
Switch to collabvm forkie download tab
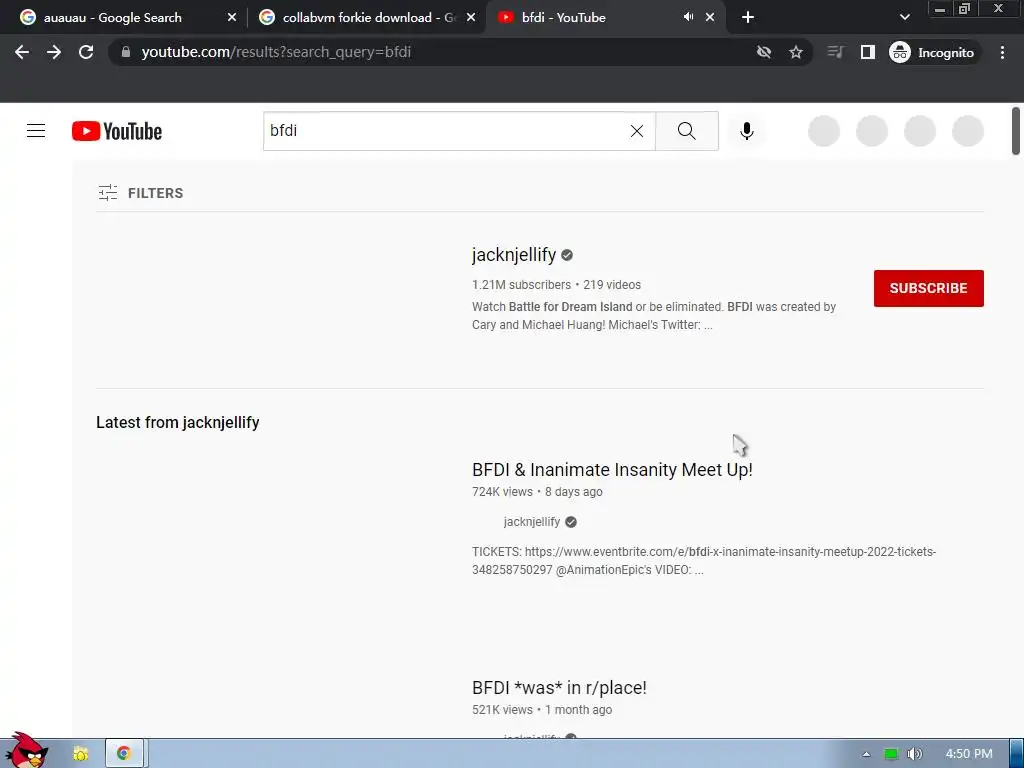click(x=366, y=18)
